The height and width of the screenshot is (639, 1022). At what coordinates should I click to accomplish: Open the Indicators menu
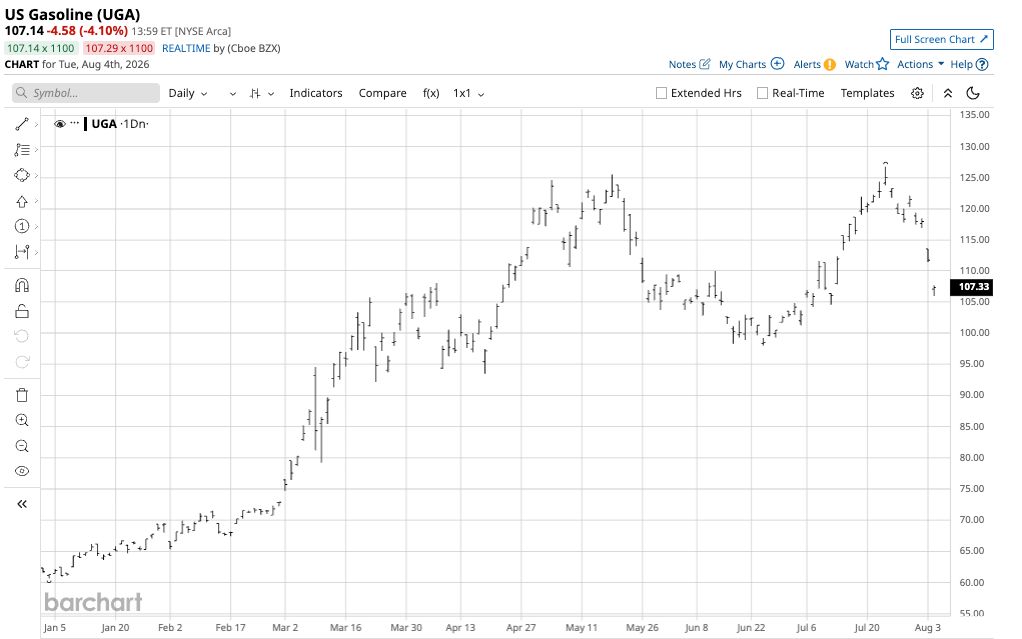(x=315, y=93)
